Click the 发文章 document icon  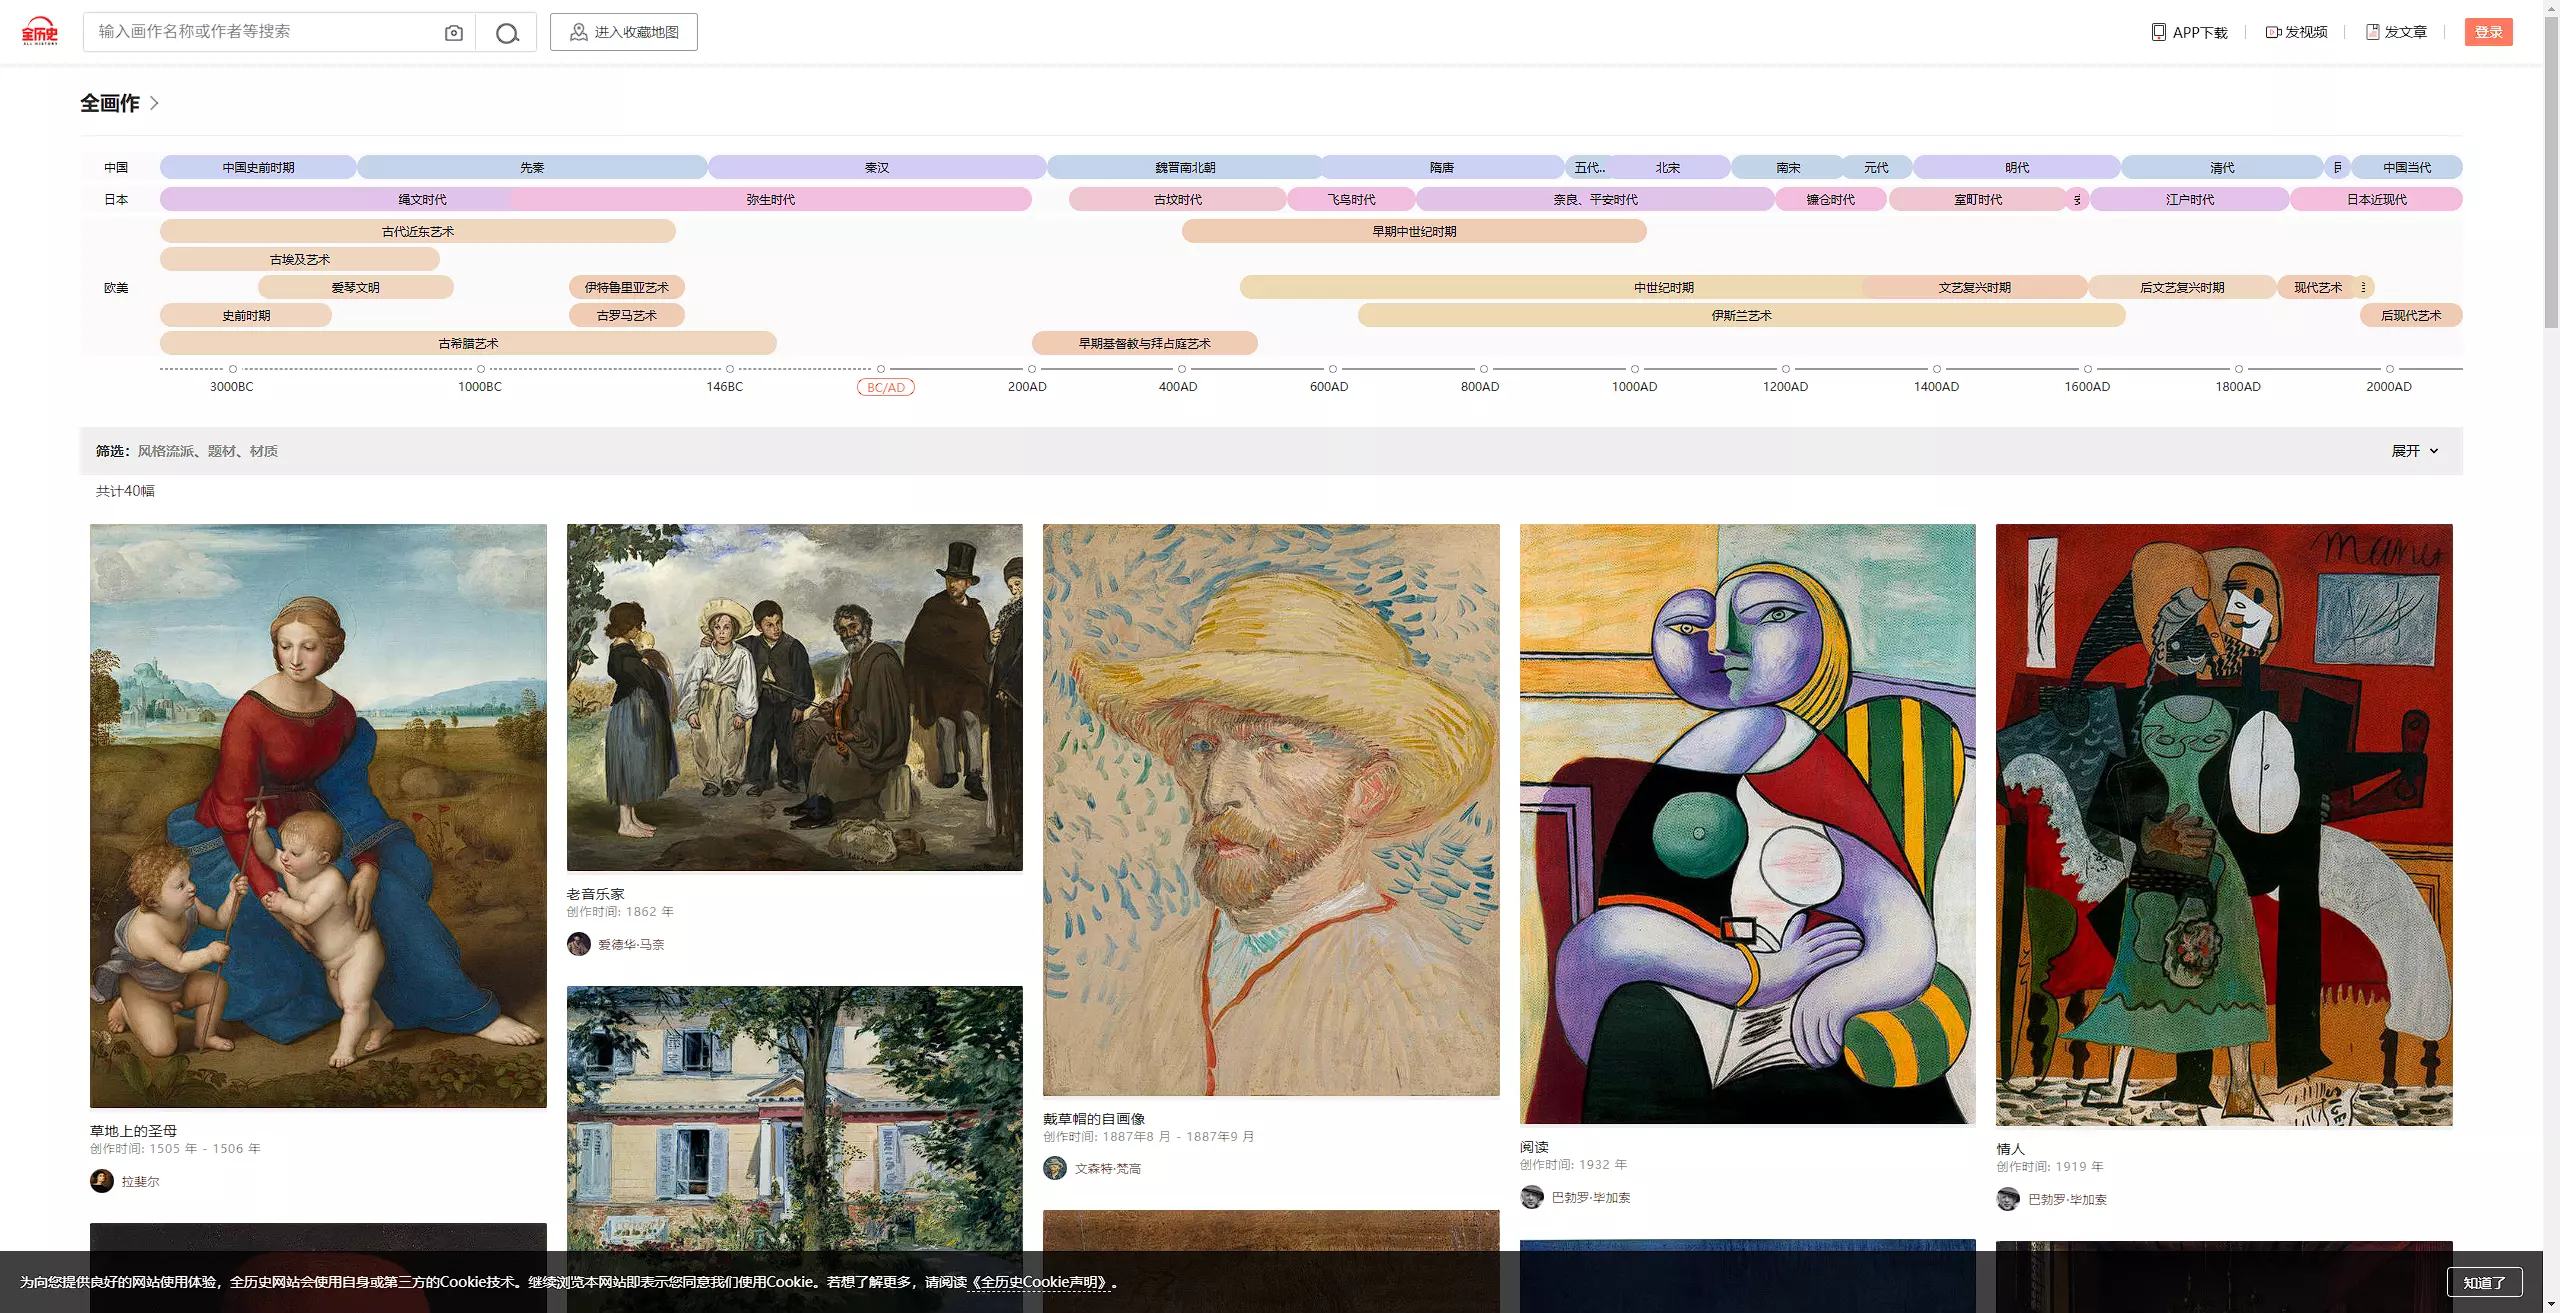(2372, 32)
